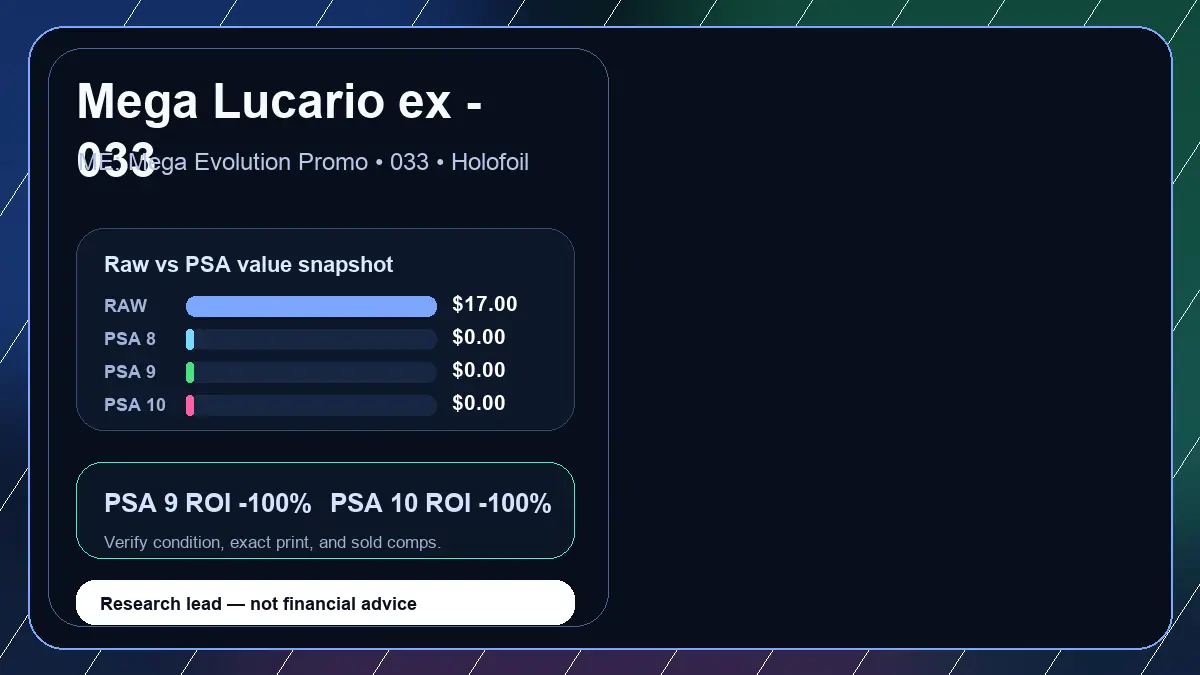
Task: Select the Mega Evolution Promo subtitle text
Action: (x=303, y=162)
